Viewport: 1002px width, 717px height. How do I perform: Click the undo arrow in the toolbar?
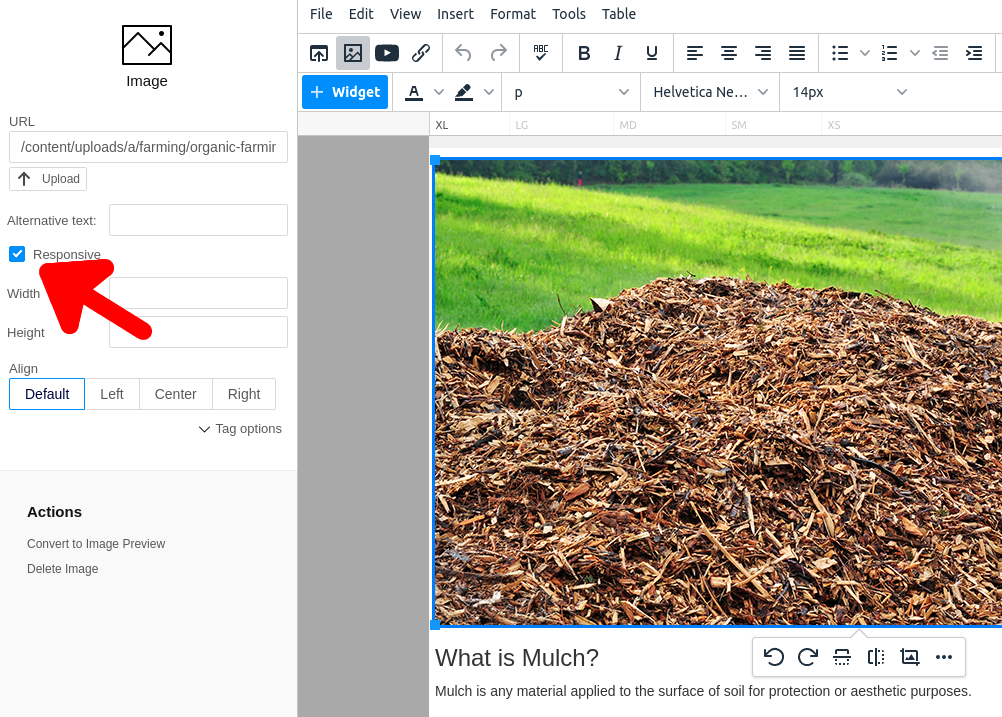(x=463, y=53)
